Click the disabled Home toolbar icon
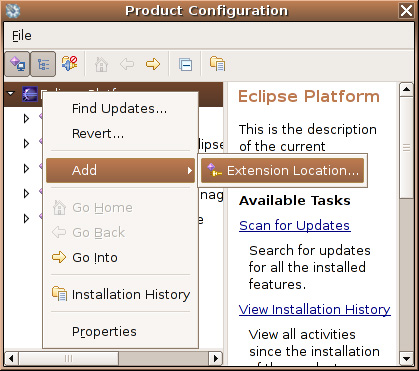 [101, 64]
